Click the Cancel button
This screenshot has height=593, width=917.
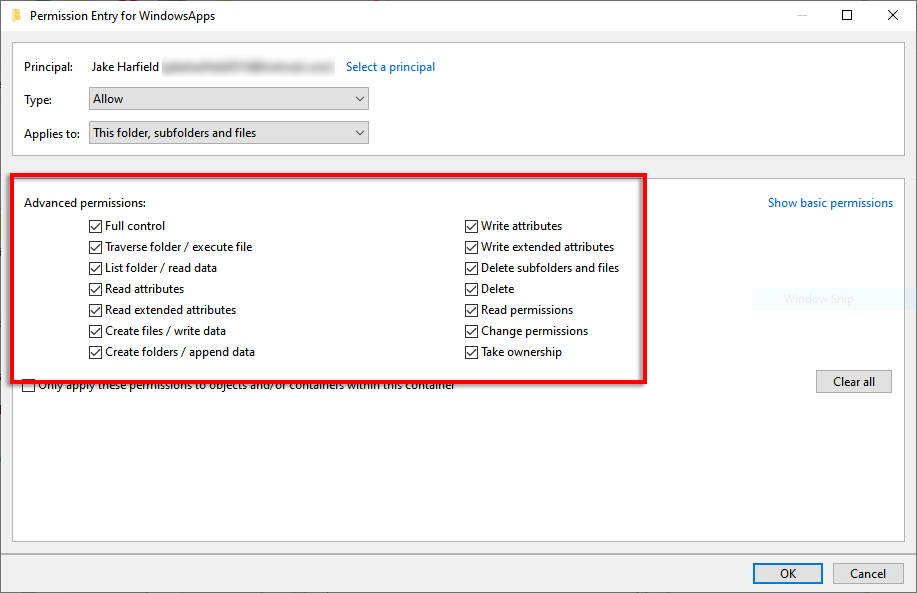pyautogui.click(x=868, y=573)
